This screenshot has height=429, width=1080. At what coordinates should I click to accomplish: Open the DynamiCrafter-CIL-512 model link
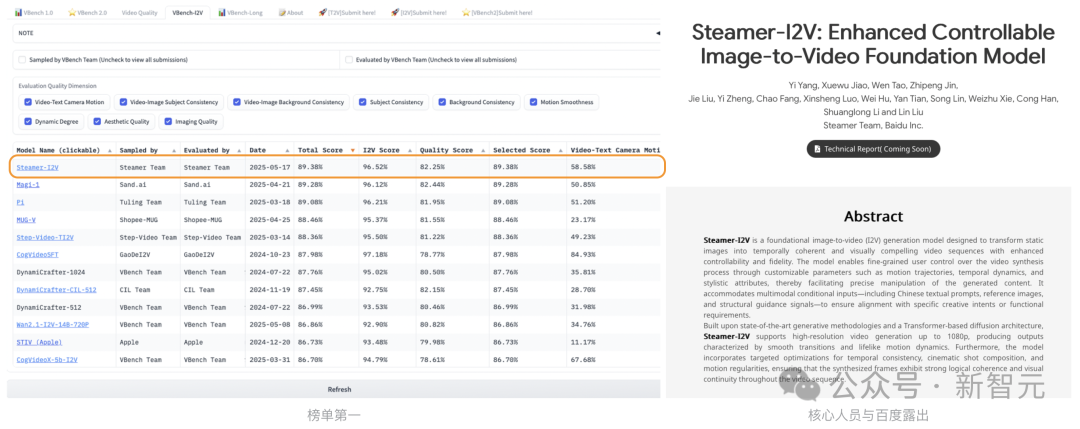tap(56, 290)
